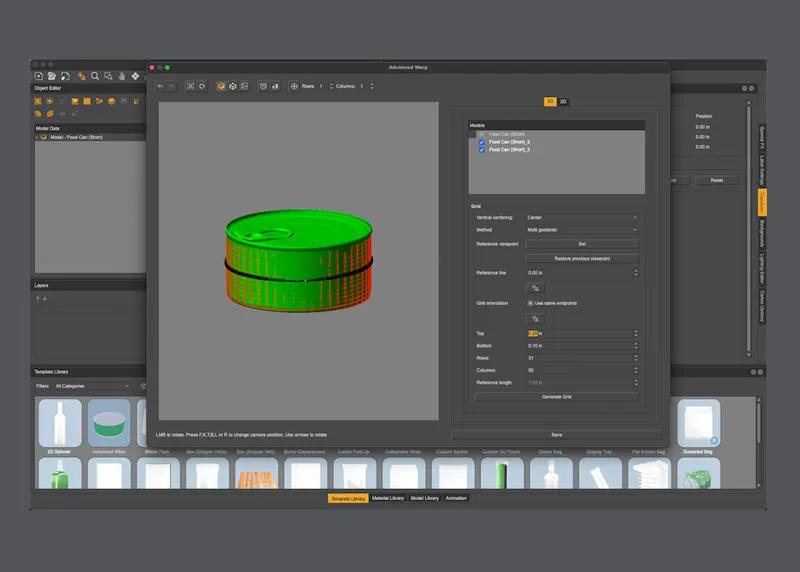Click the bar chart icon in warp toolbar
The width and height of the screenshot is (800, 572).
pos(275,86)
